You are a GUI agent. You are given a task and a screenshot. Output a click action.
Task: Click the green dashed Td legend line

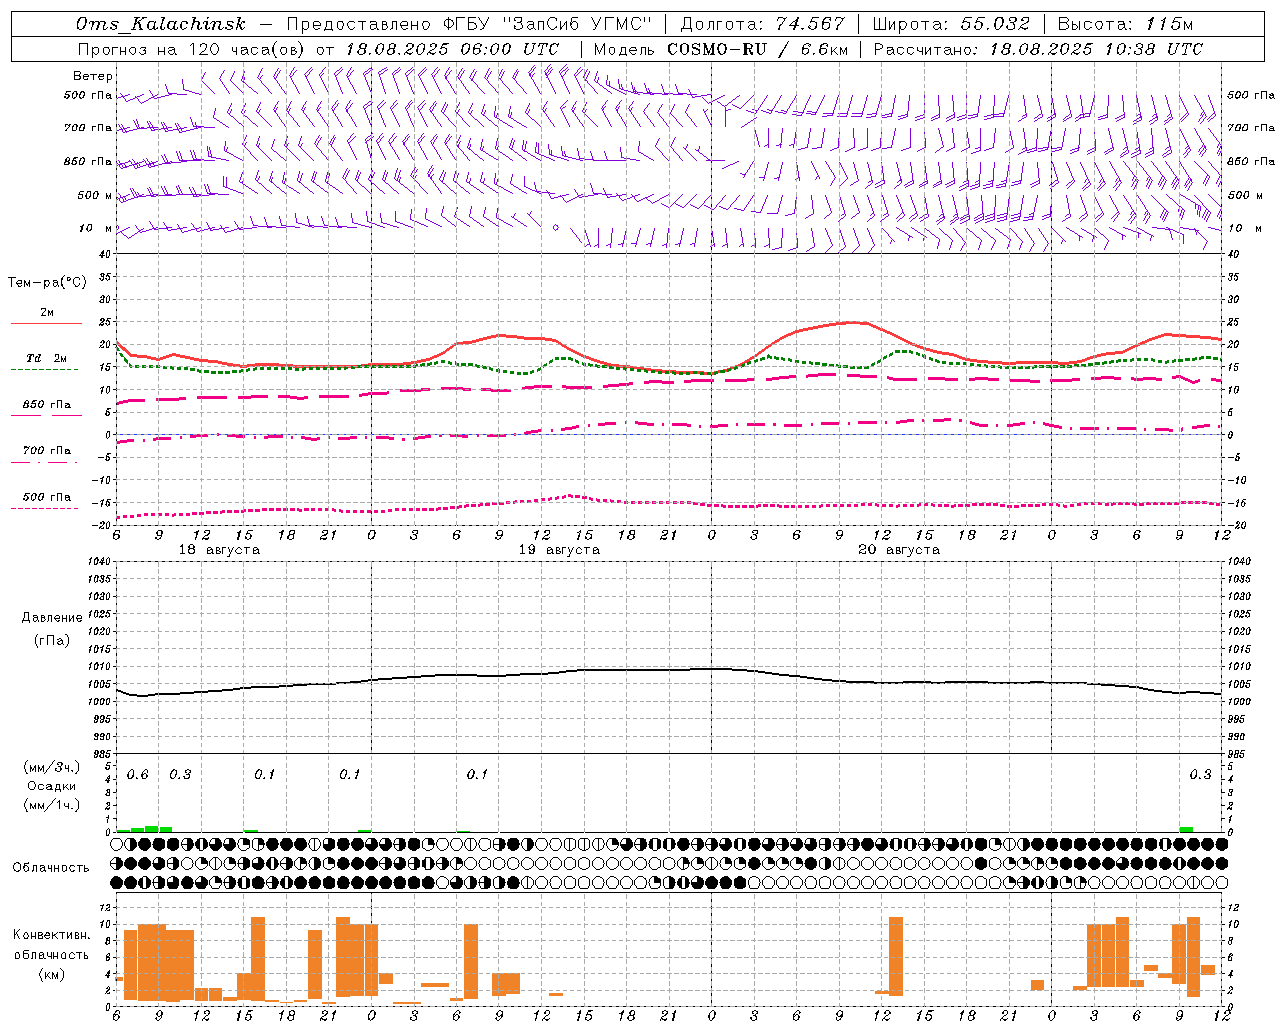pos(44,369)
